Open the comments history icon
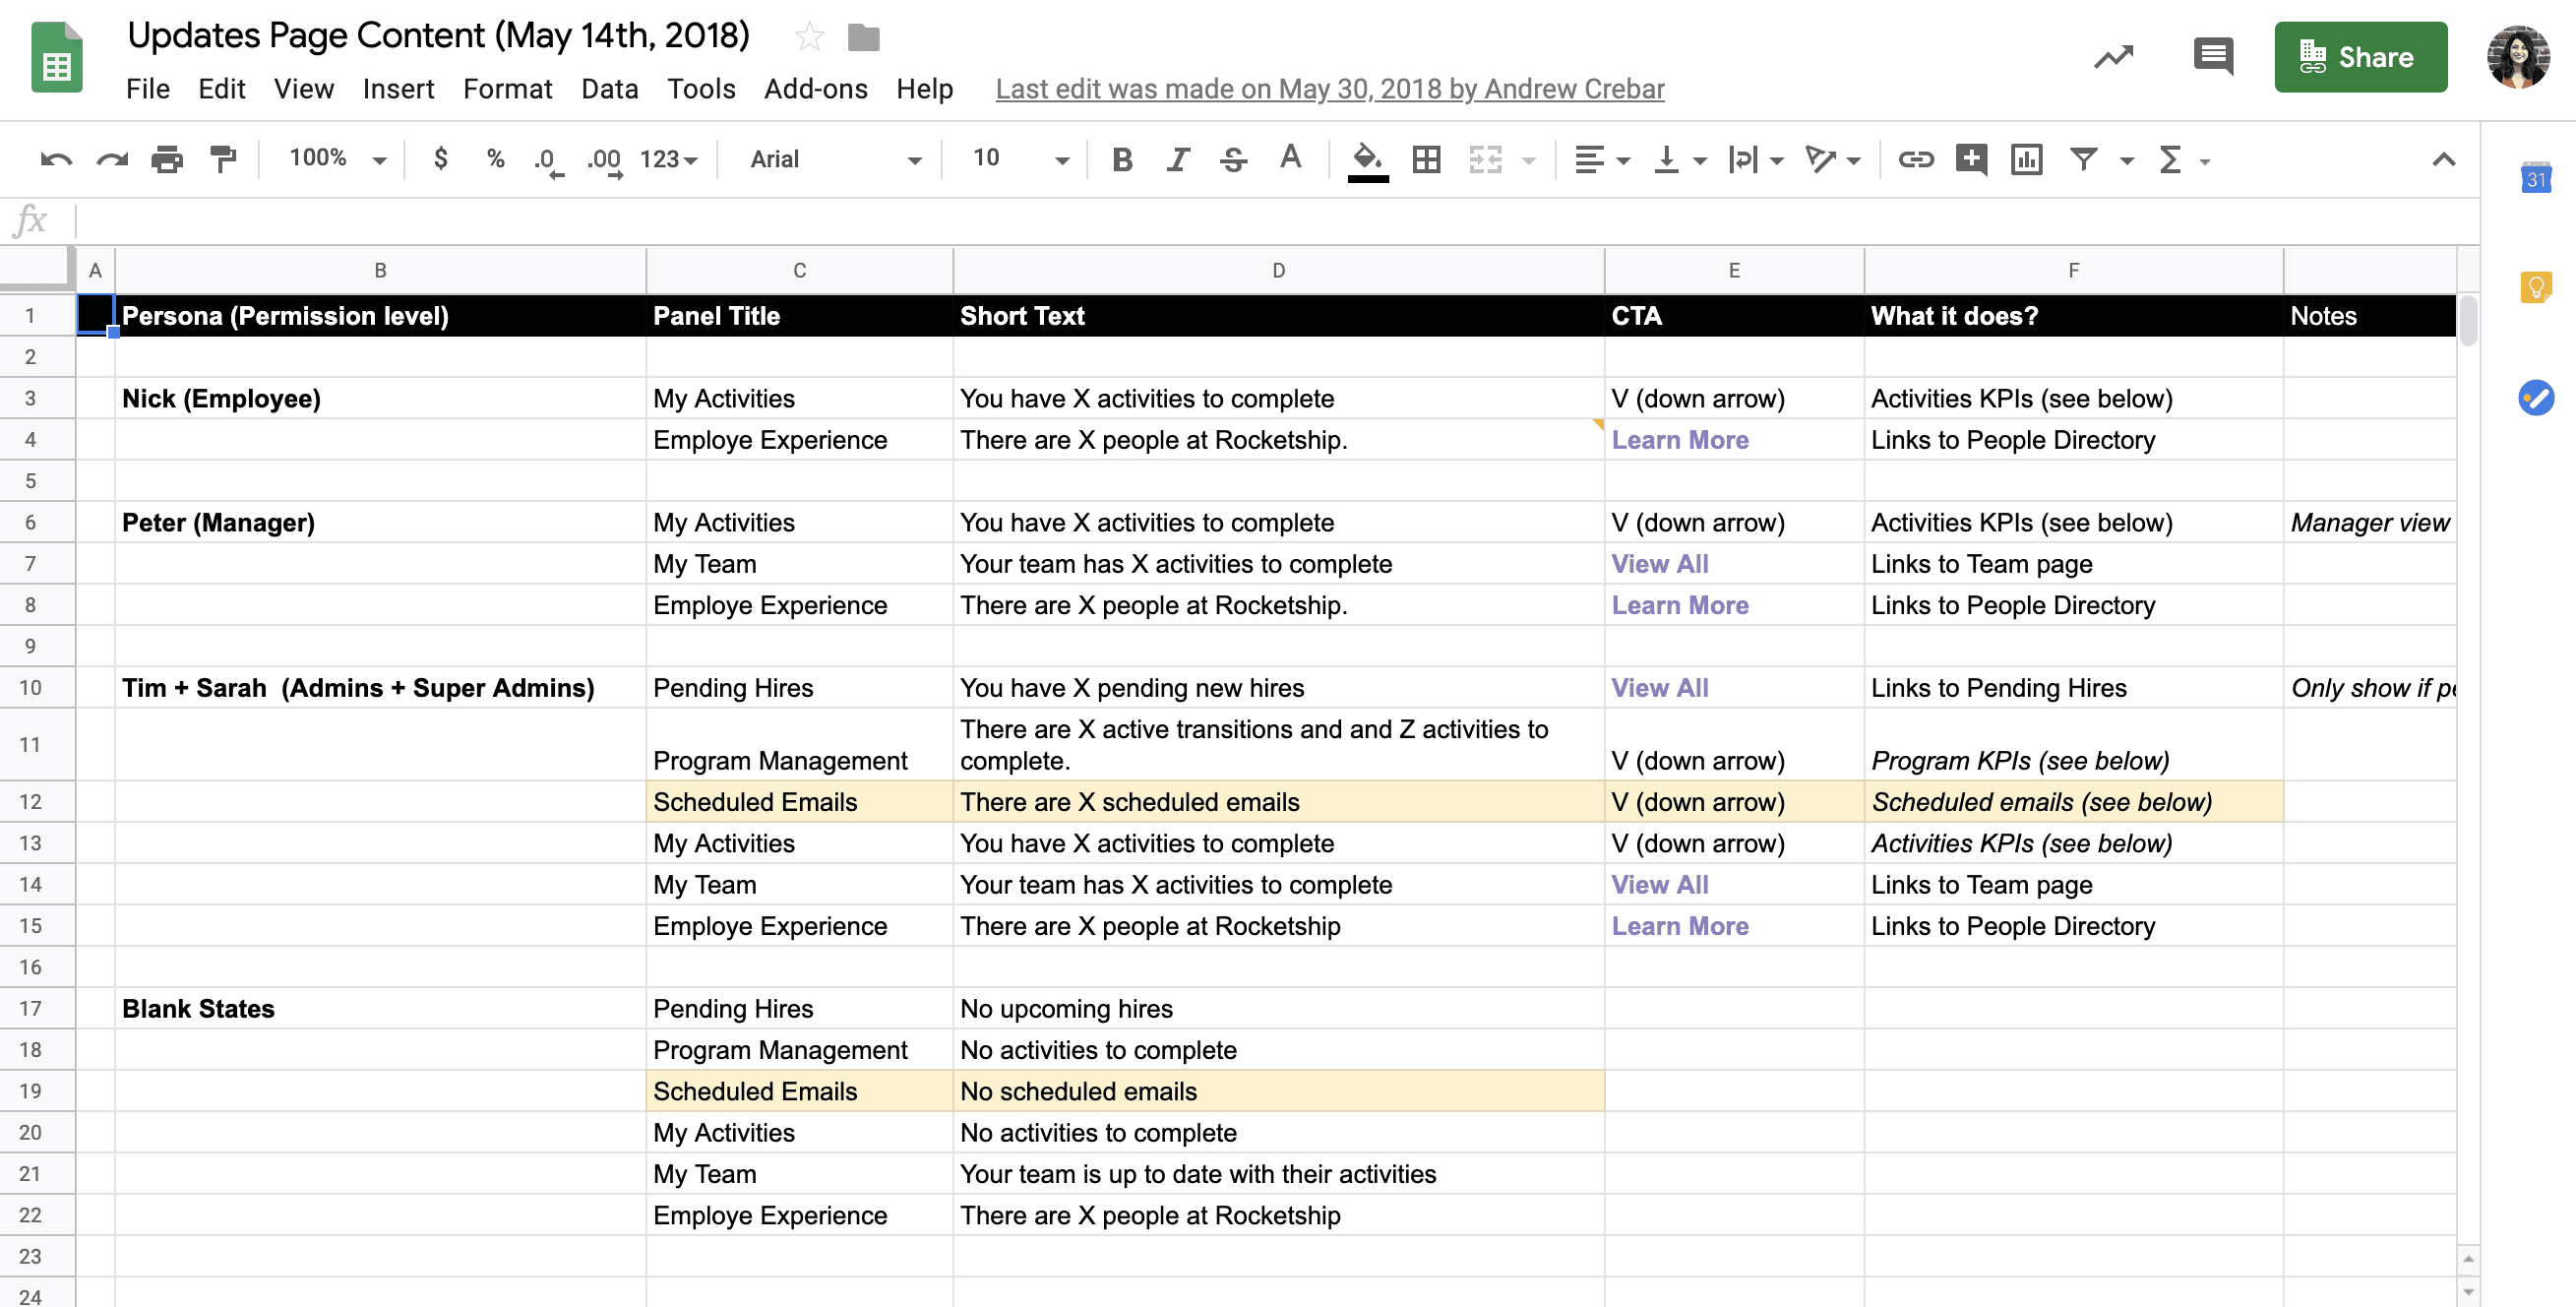 coord(2213,56)
